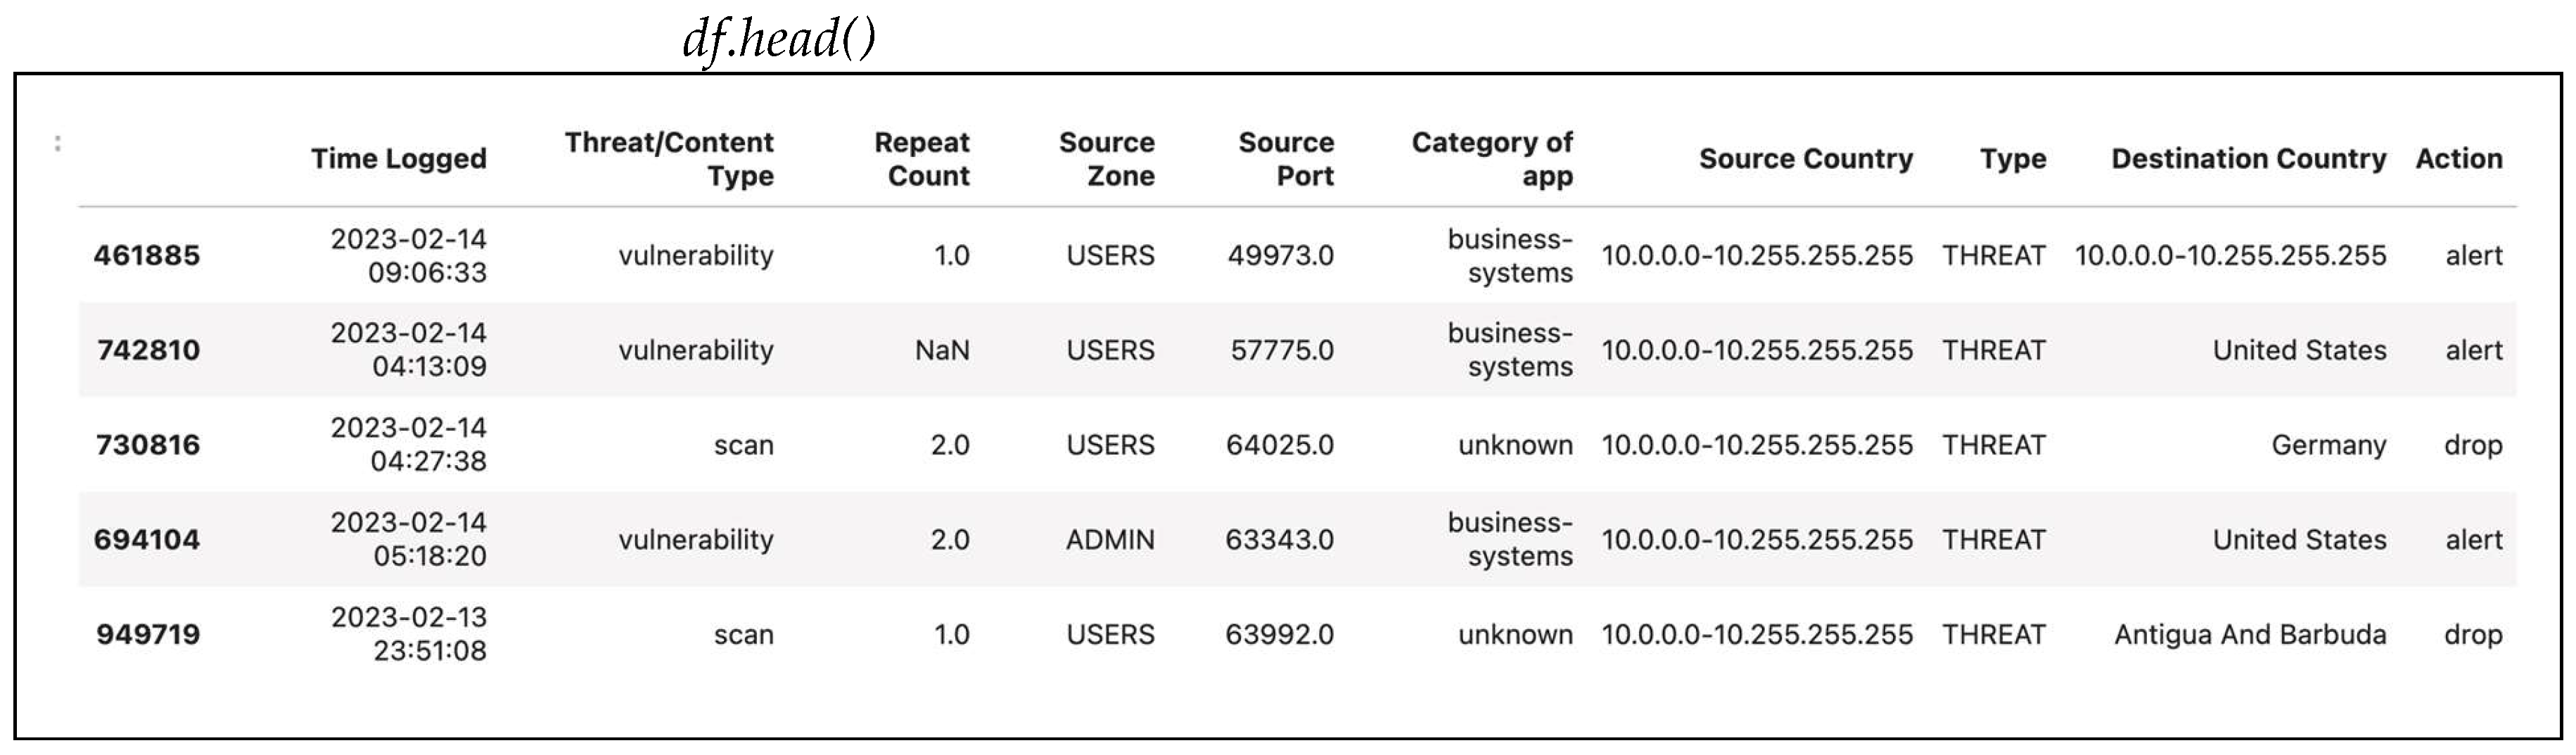Click the Time Logged column header
The height and width of the screenshot is (755, 2576).
[398, 159]
